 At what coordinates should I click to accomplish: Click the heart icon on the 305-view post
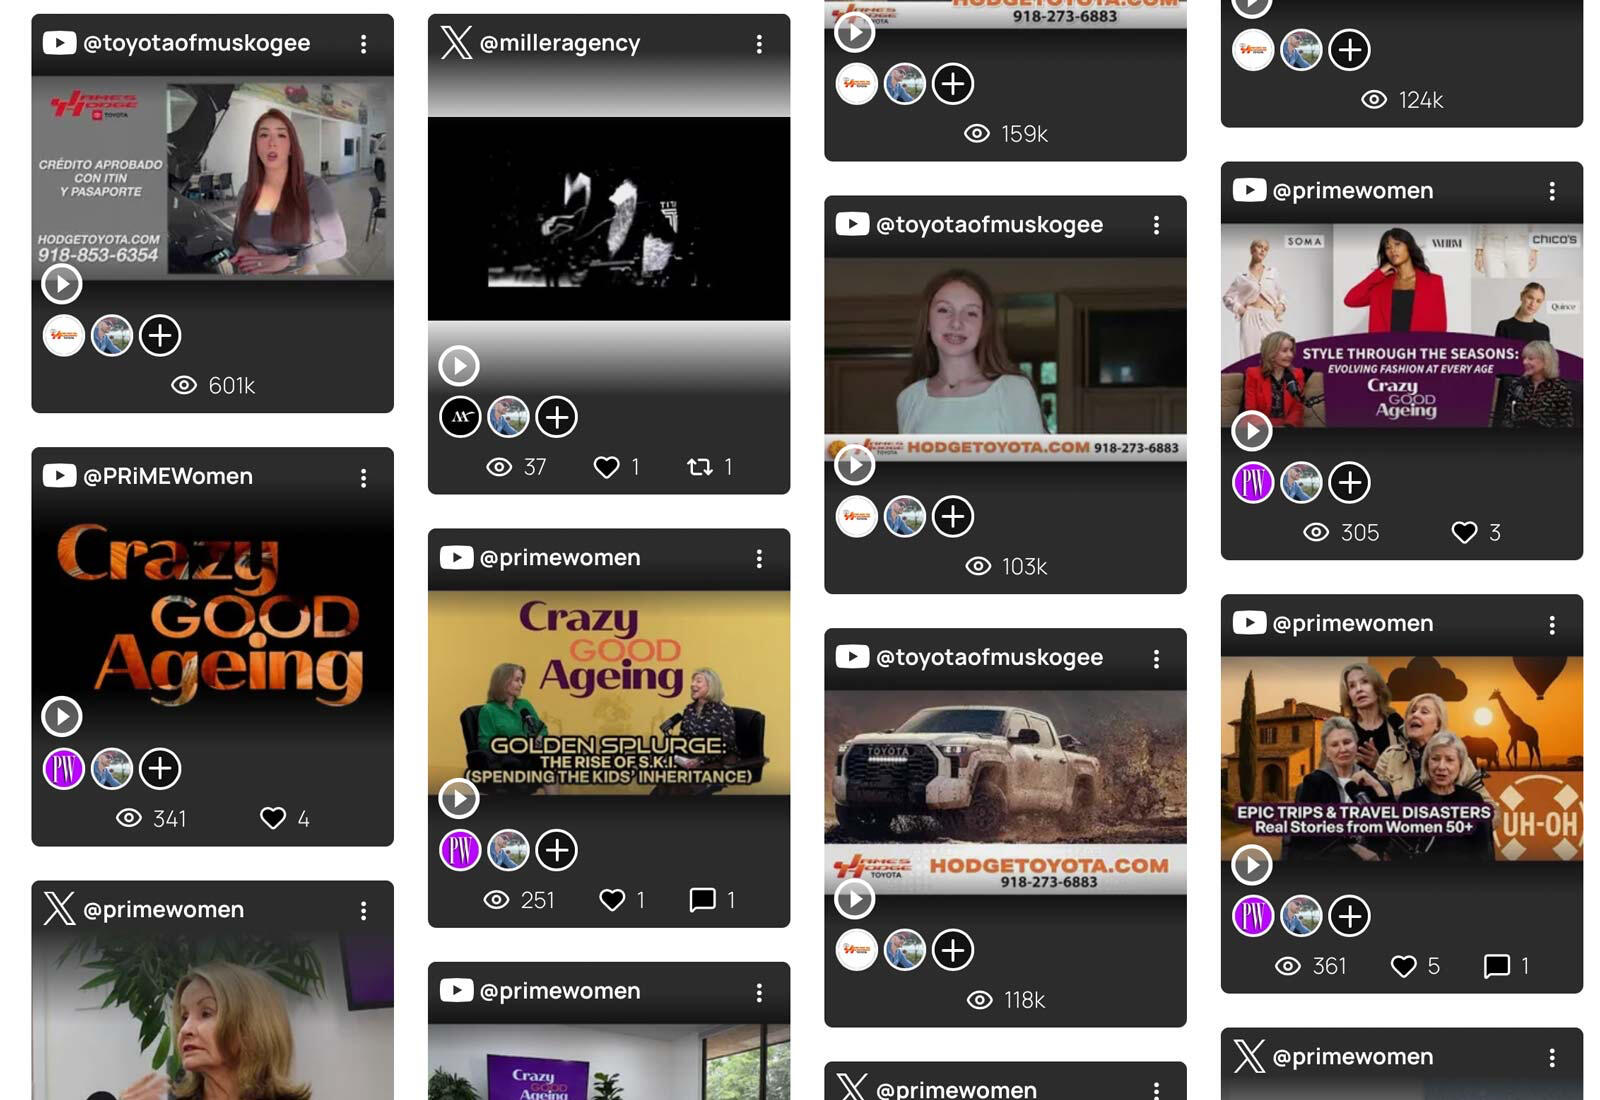1464,533
